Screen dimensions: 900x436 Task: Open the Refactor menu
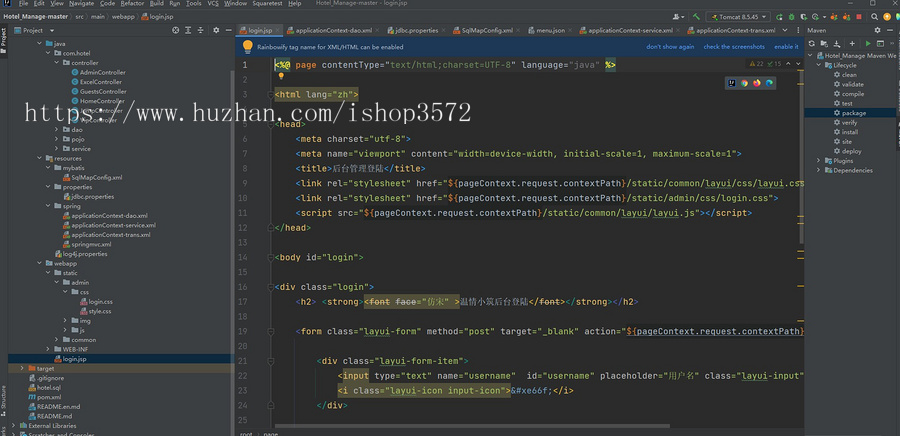click(132, 3)
